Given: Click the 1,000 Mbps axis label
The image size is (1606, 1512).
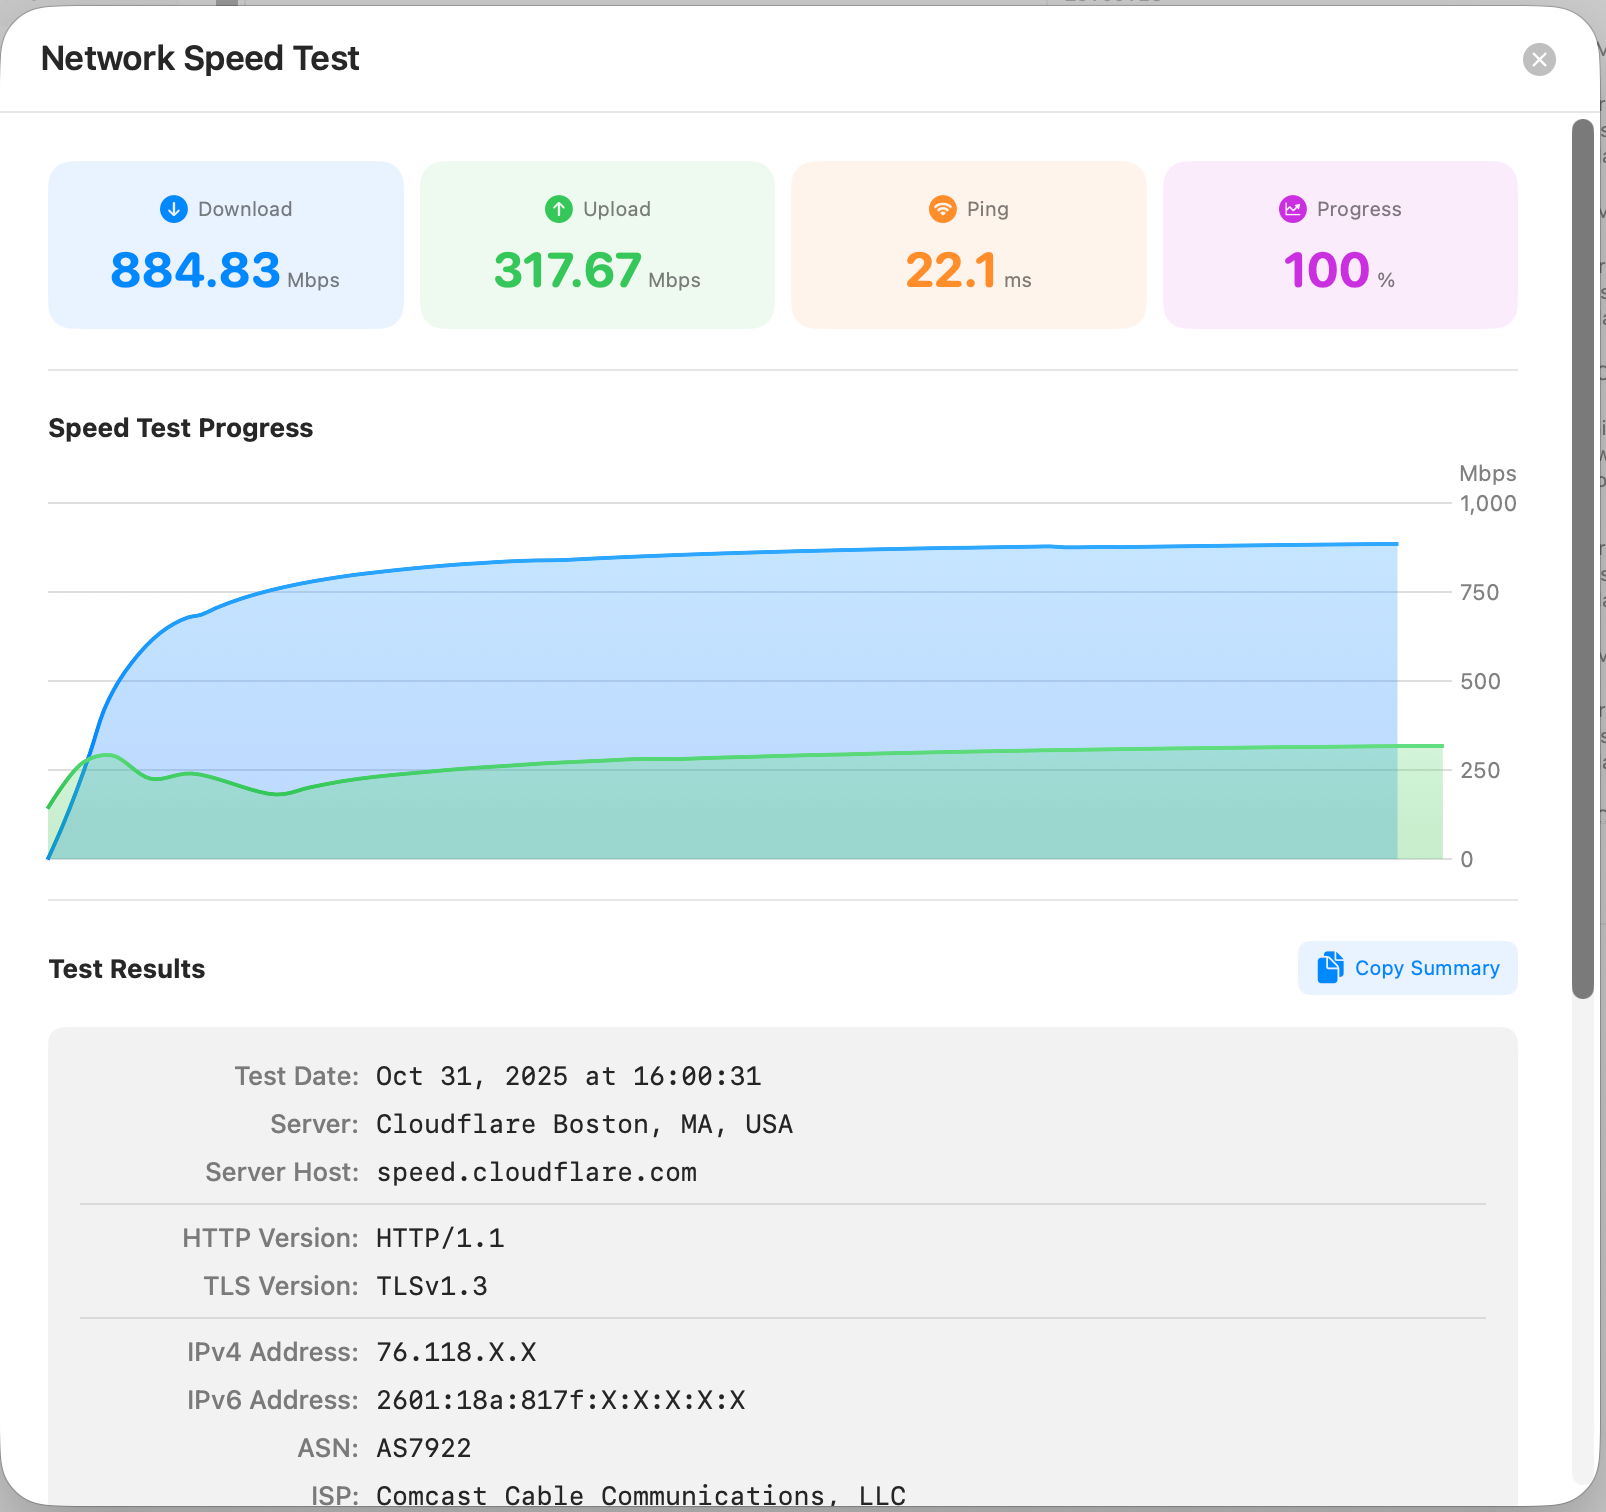Looking at the screenshot, I should tap(1487, 504).
